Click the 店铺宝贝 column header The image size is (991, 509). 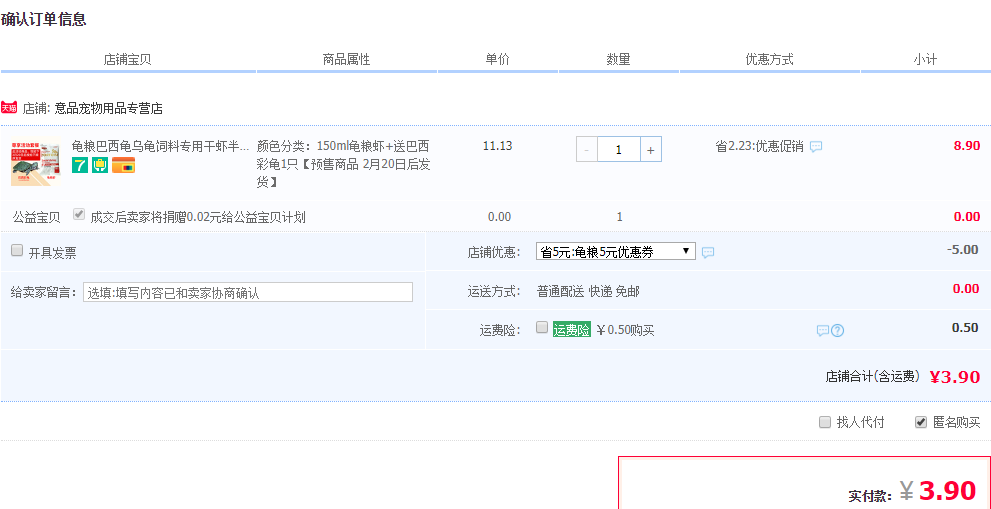128,60
